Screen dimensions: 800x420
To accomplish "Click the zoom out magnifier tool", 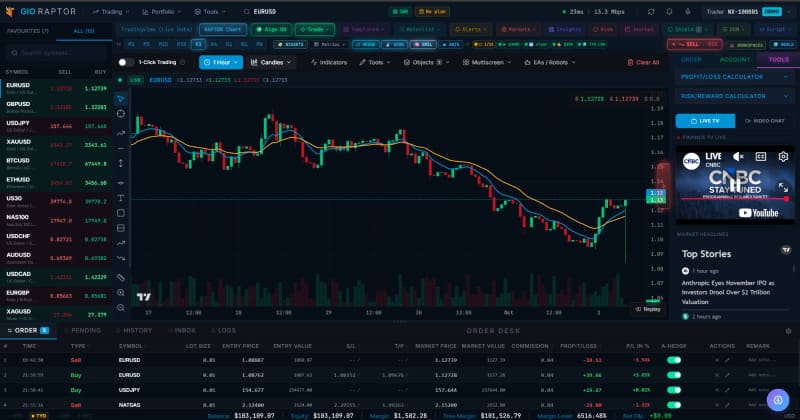I will [121, 307].
